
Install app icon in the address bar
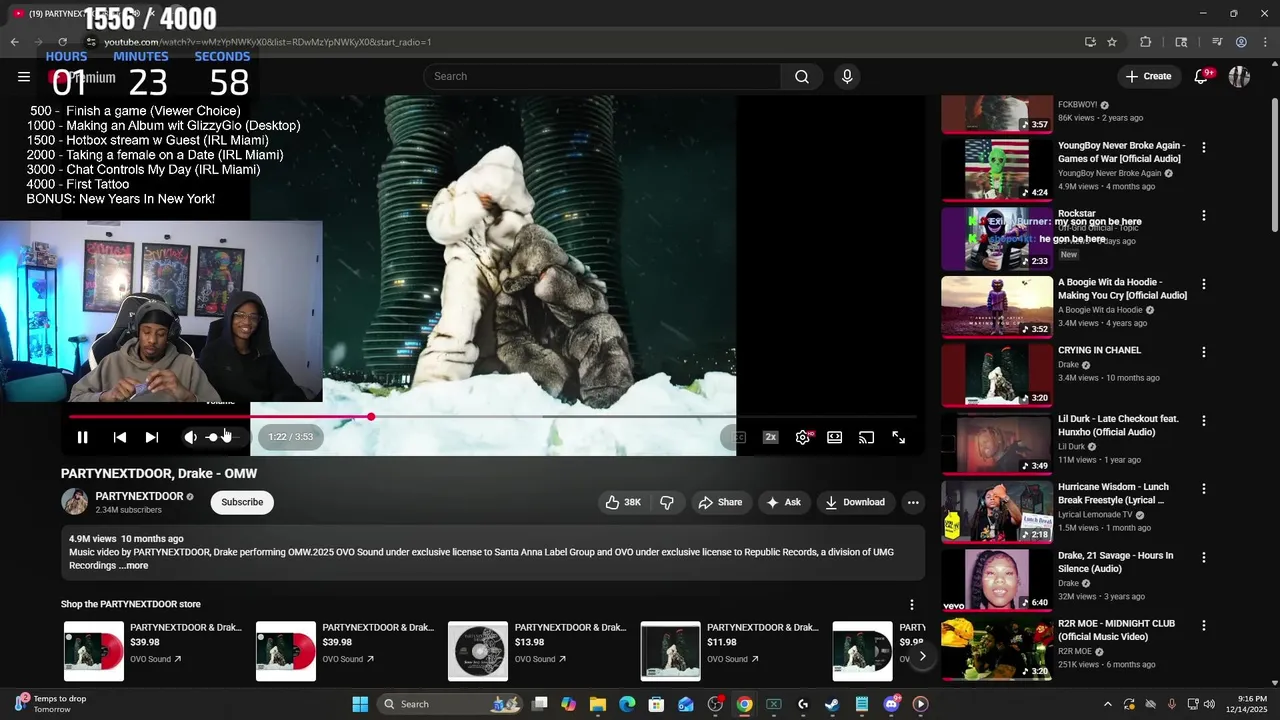(x=1090, y=42)
